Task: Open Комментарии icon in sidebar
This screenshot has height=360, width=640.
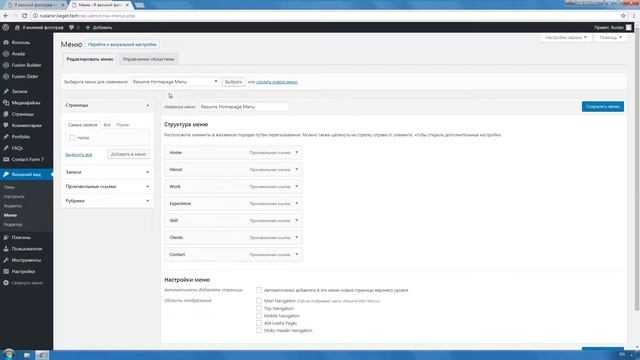Action: (6, 125)
